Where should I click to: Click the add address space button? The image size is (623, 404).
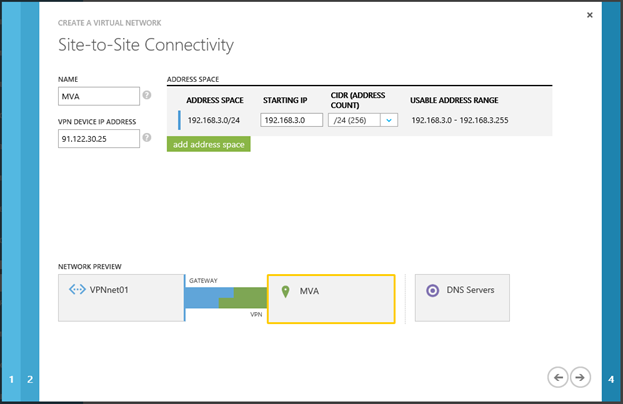click(x=208, y=144)
